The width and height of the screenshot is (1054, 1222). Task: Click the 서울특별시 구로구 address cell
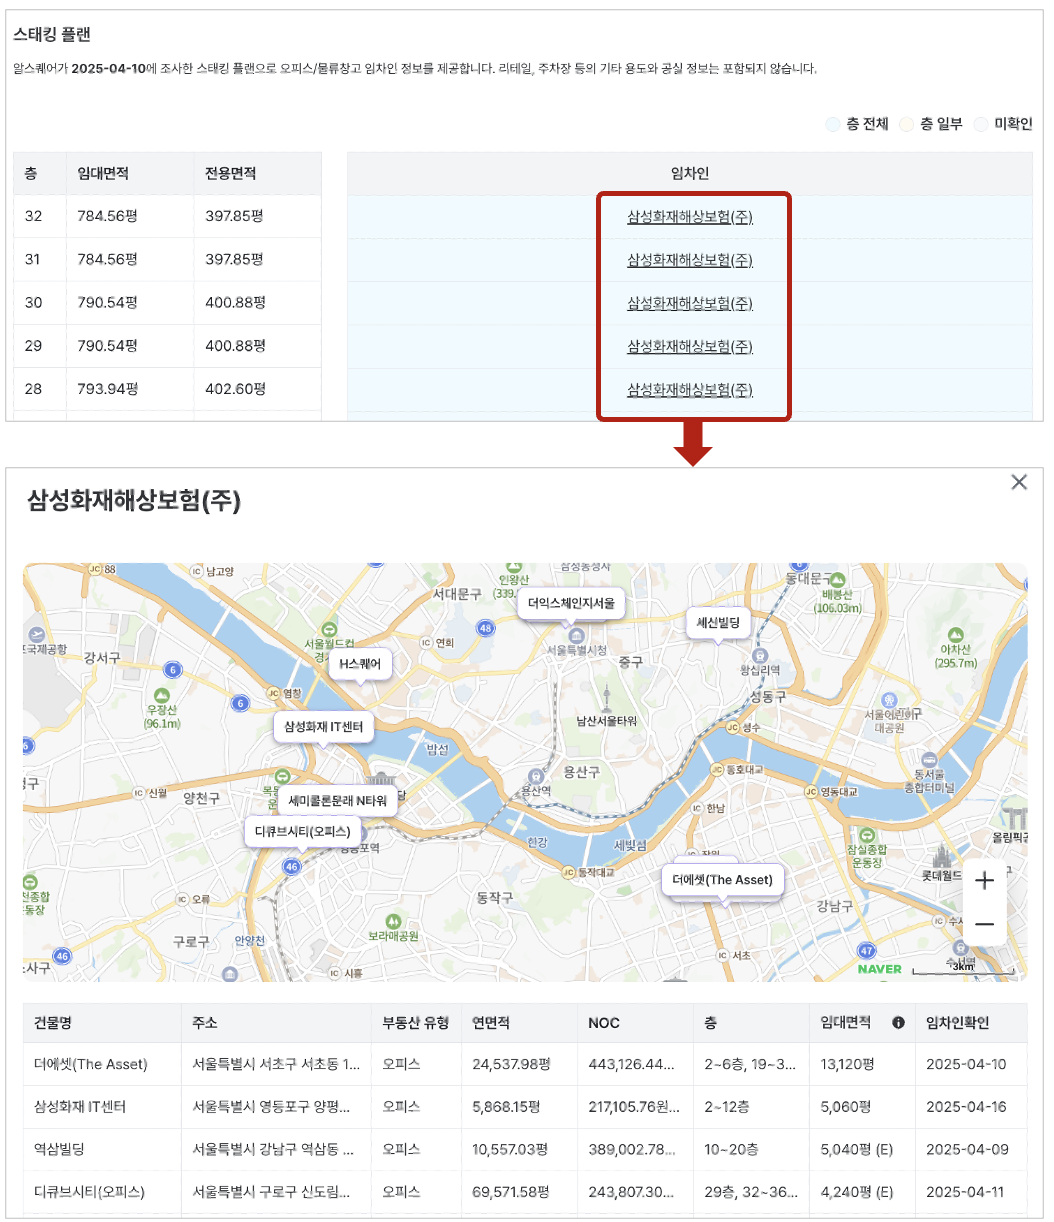(x=276, y=1192)
